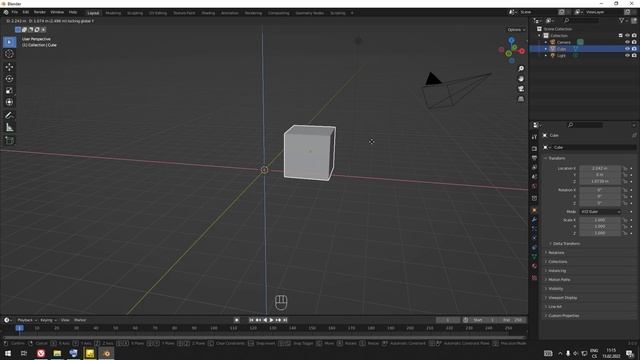Expand the Camera item in outliner
Viewport: 640px width, 360px height.
546,42
